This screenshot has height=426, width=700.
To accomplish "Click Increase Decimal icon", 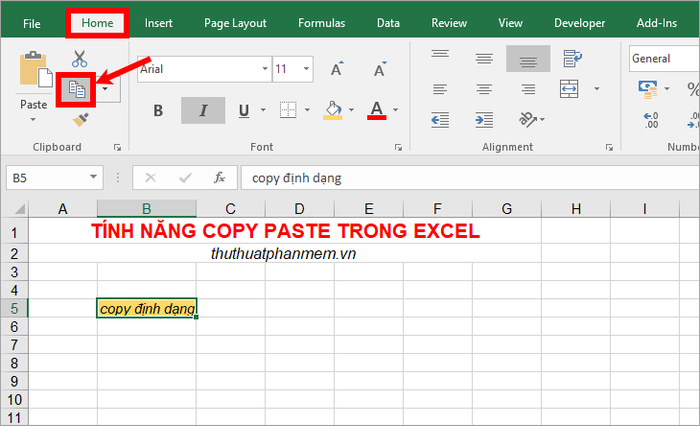I will 651,120.
